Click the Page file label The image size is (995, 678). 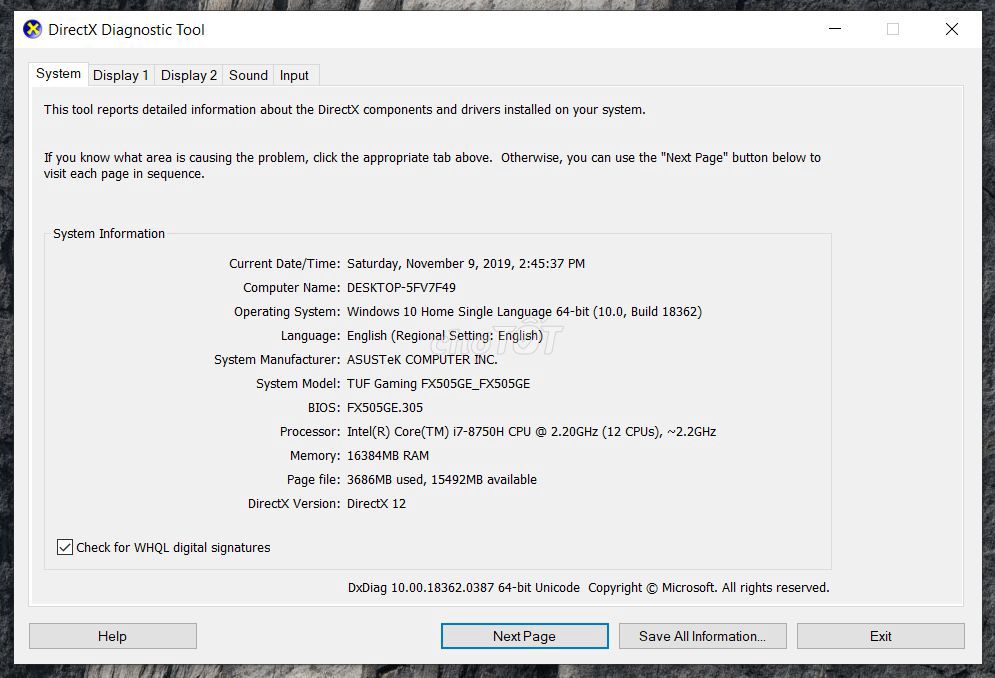tap(313, 479)
